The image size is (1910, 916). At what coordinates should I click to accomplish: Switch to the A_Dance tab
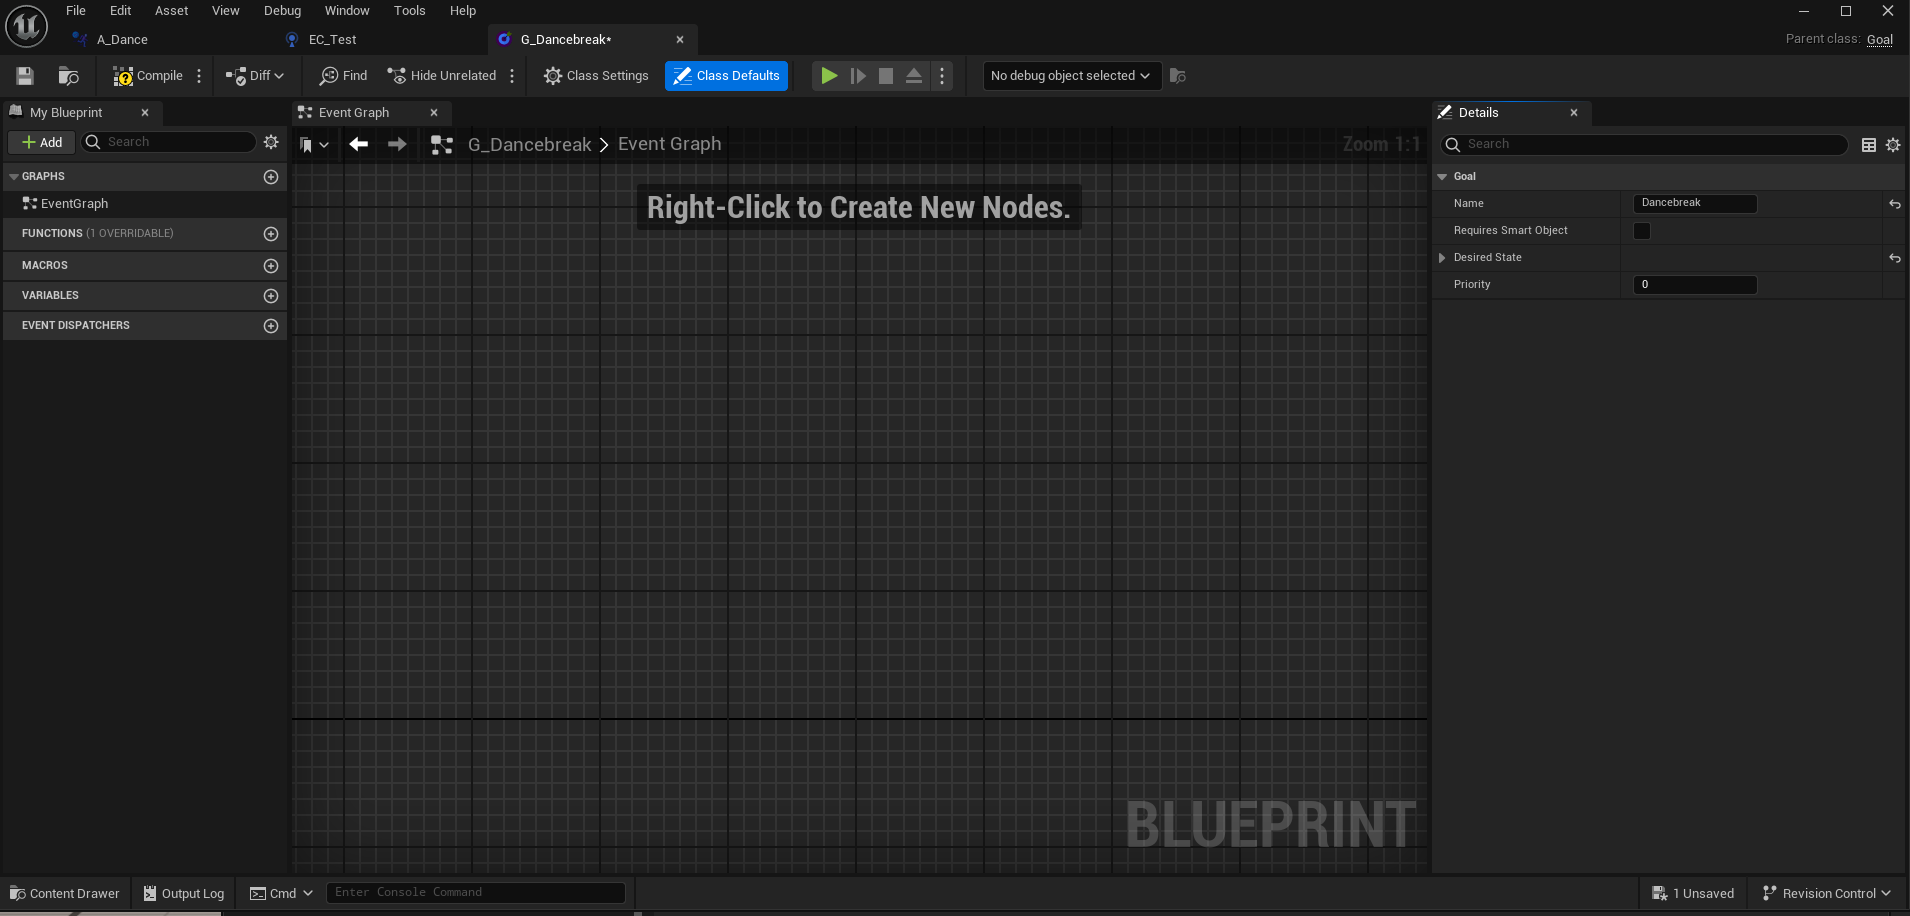122,40
